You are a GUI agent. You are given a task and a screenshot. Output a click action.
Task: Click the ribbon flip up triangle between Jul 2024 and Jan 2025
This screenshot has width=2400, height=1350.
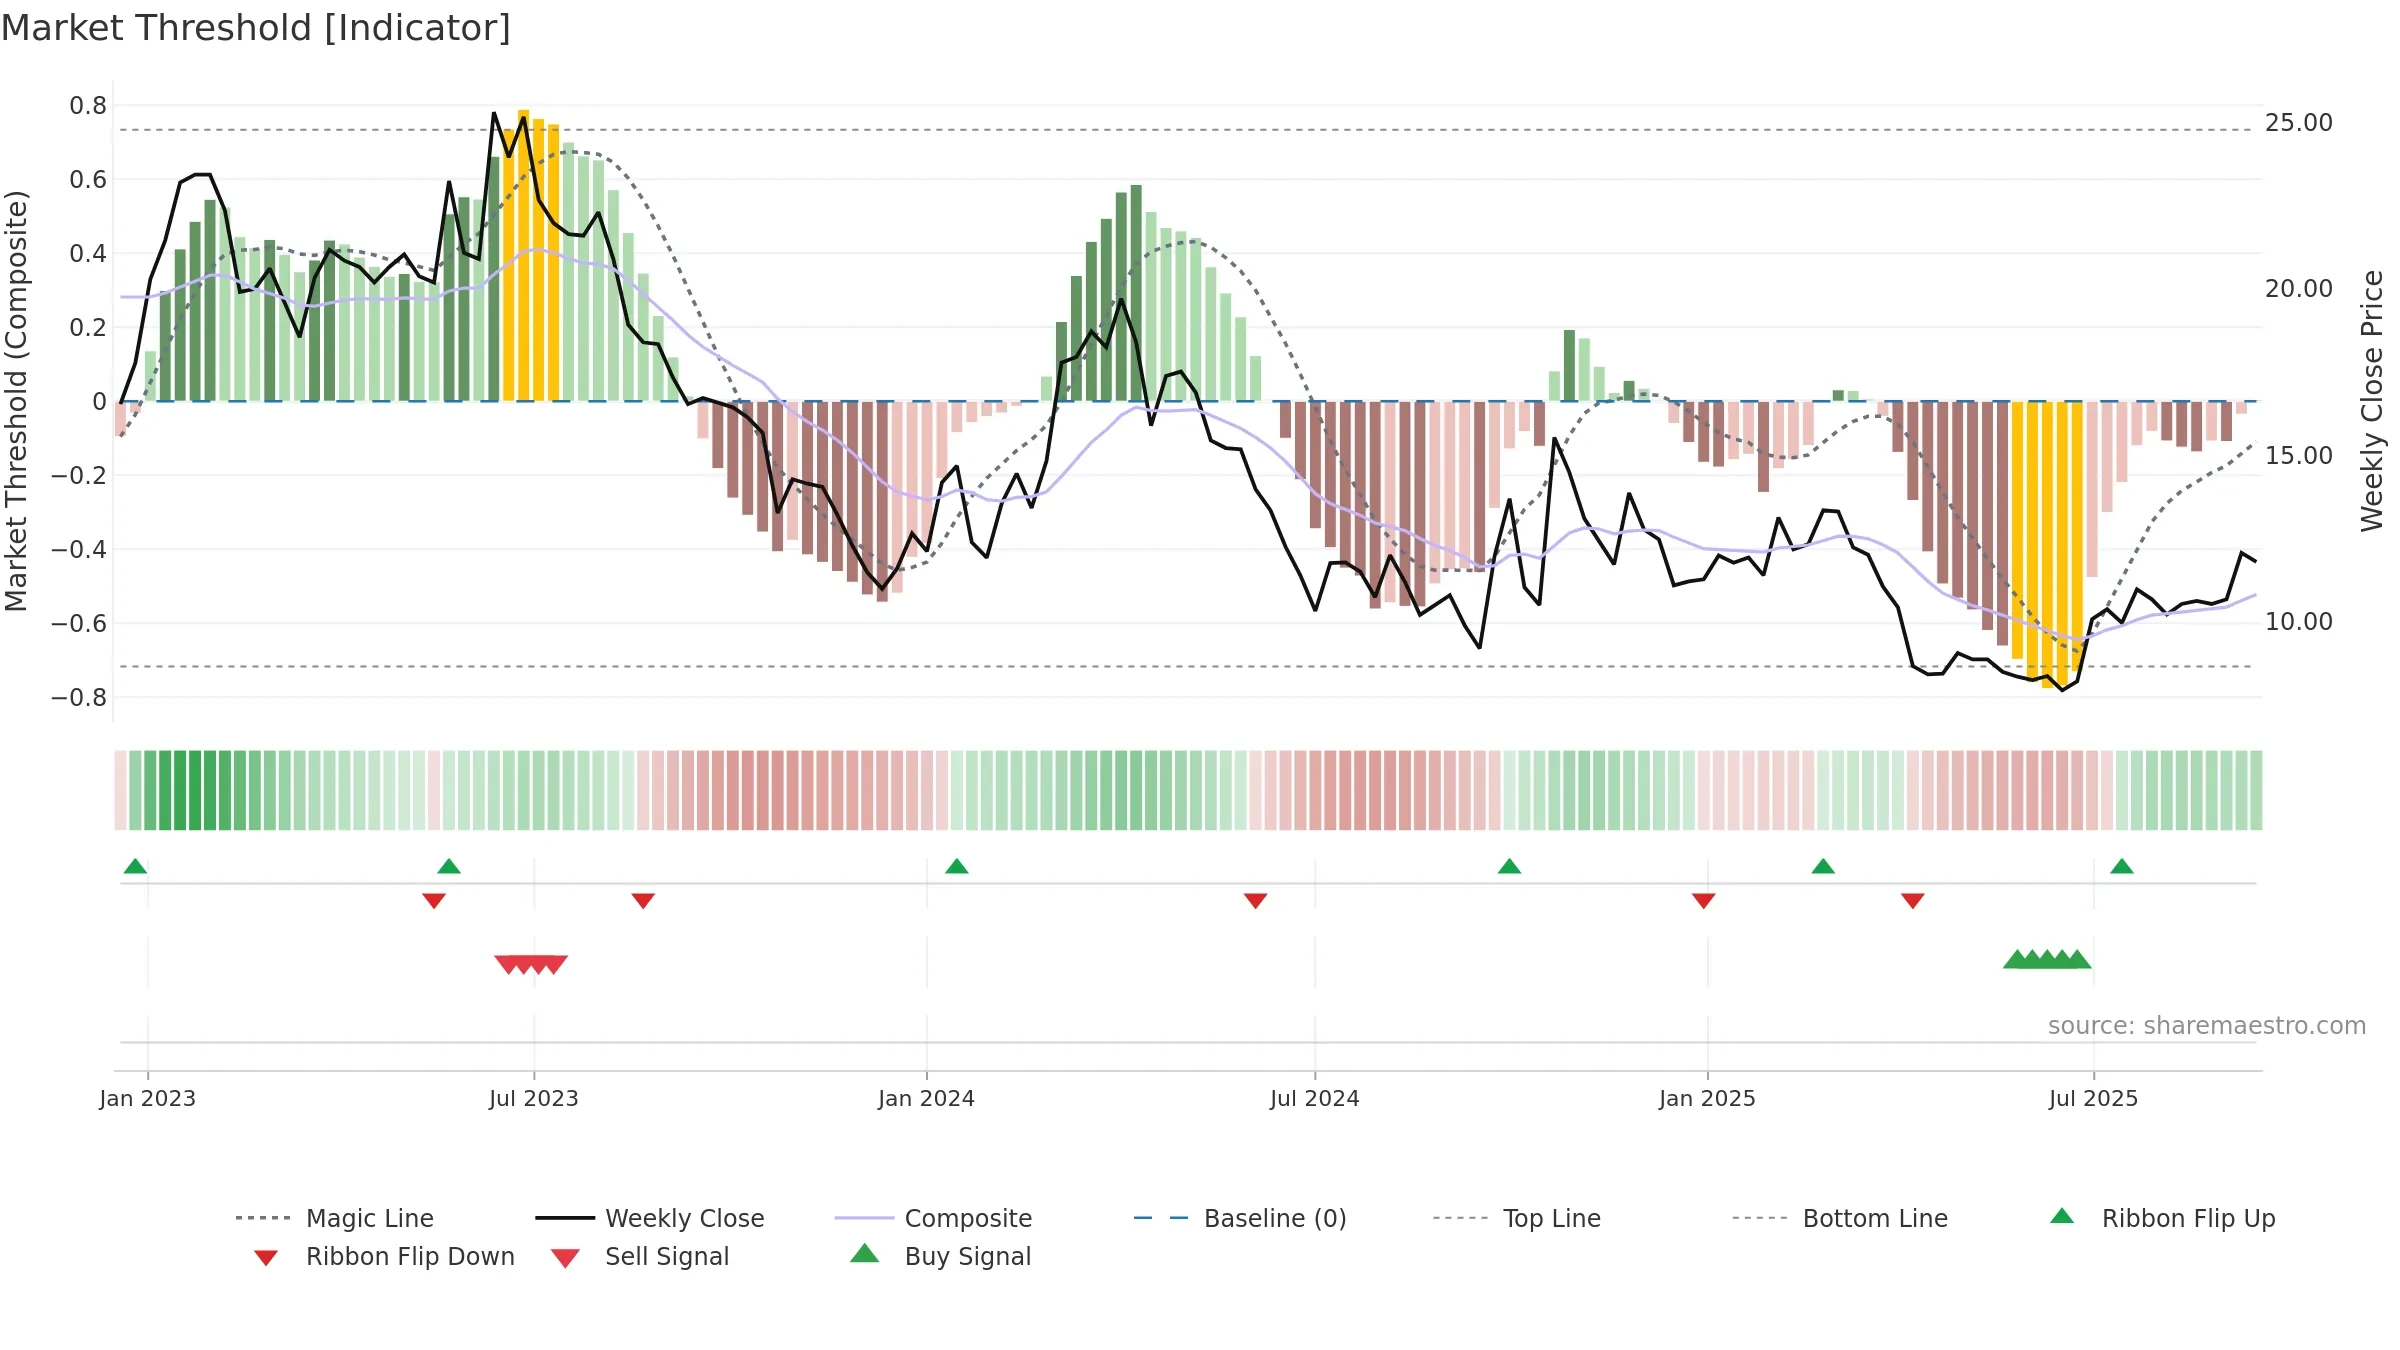click(1510, 866)
